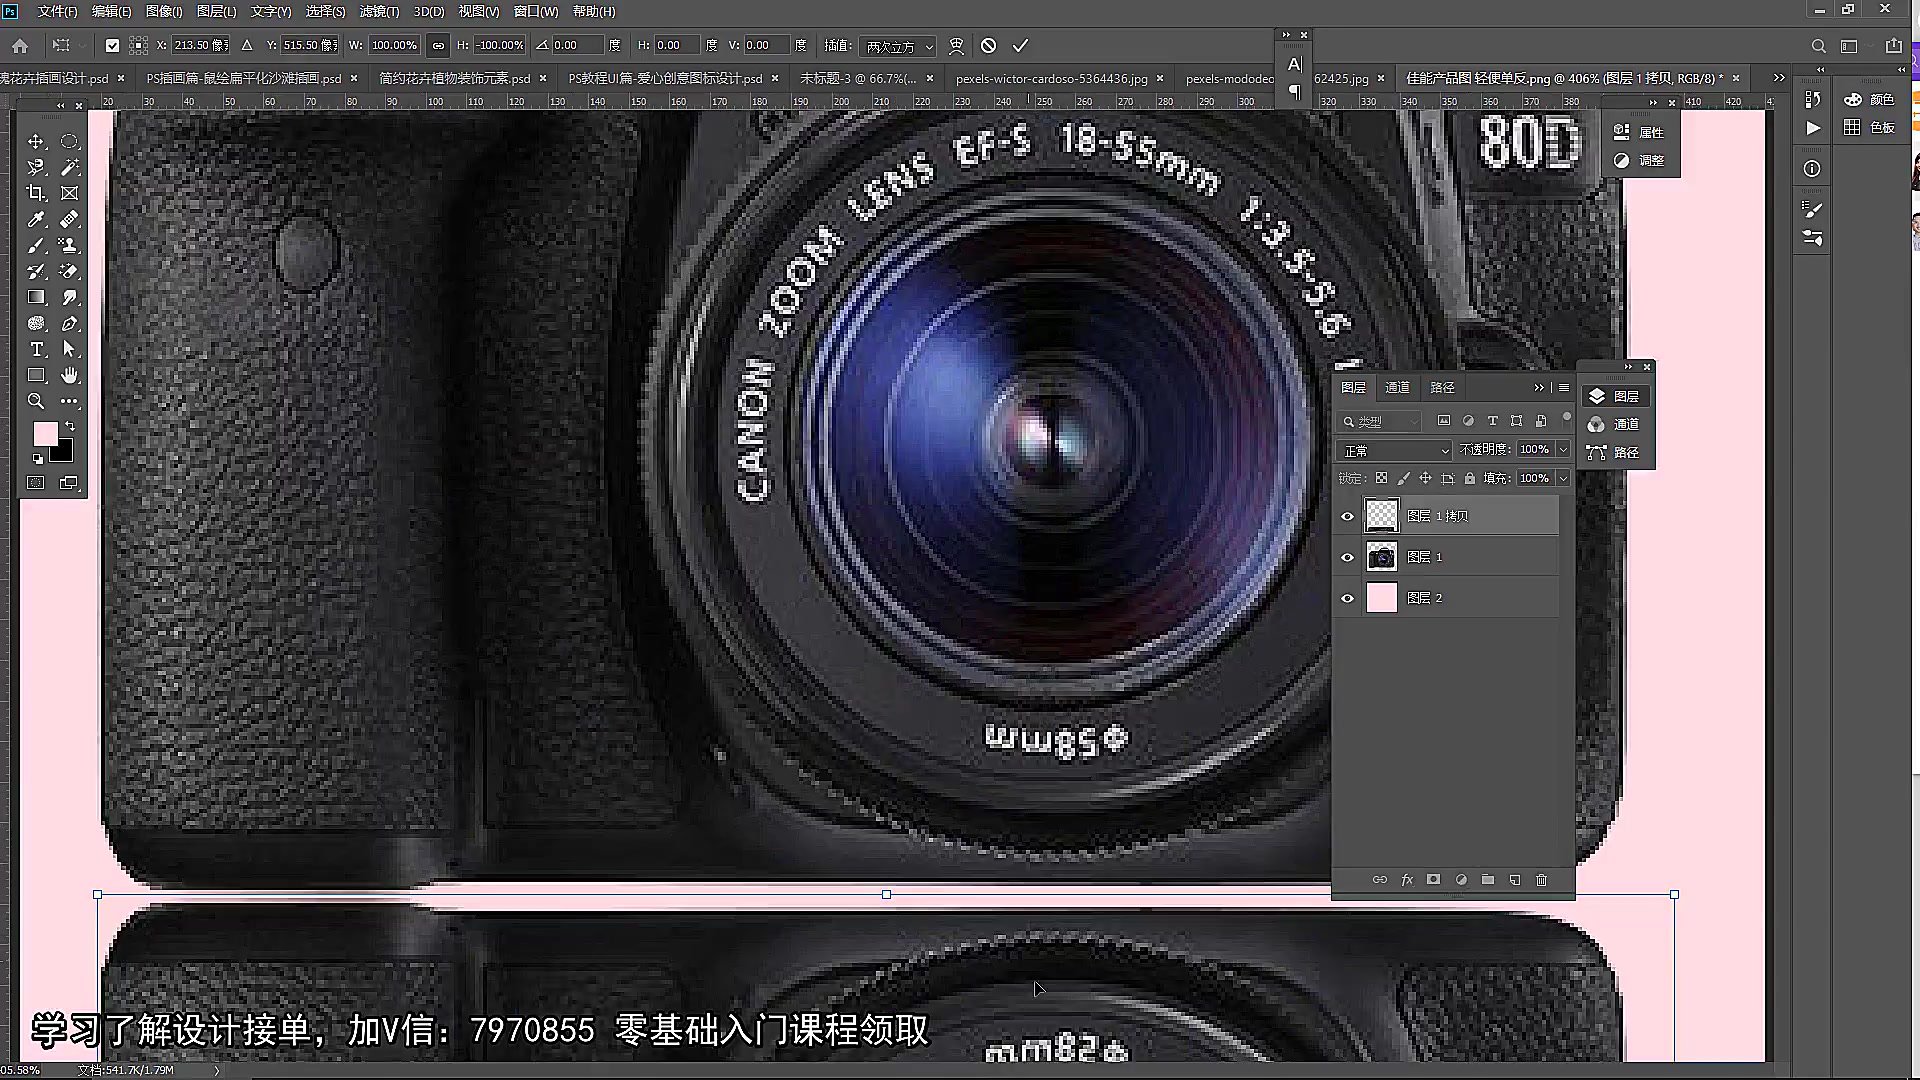Open the interpolation 两次立方 dropdown
This screenshot has width=1920, height=1080.
[897, 46]
